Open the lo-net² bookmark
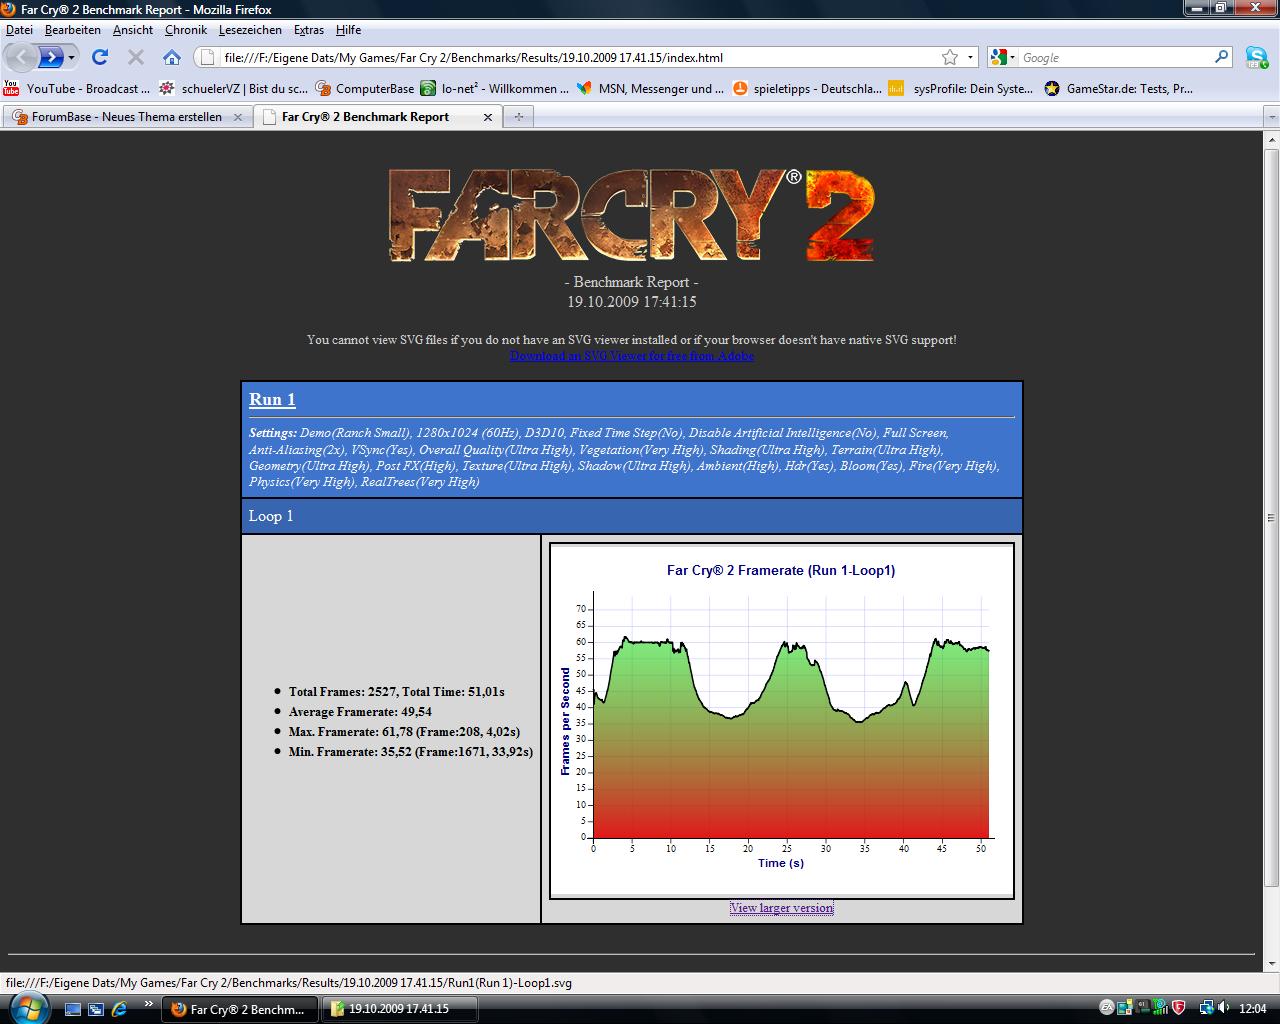Screen dimensions: 1280x1024 coord(495,88)
